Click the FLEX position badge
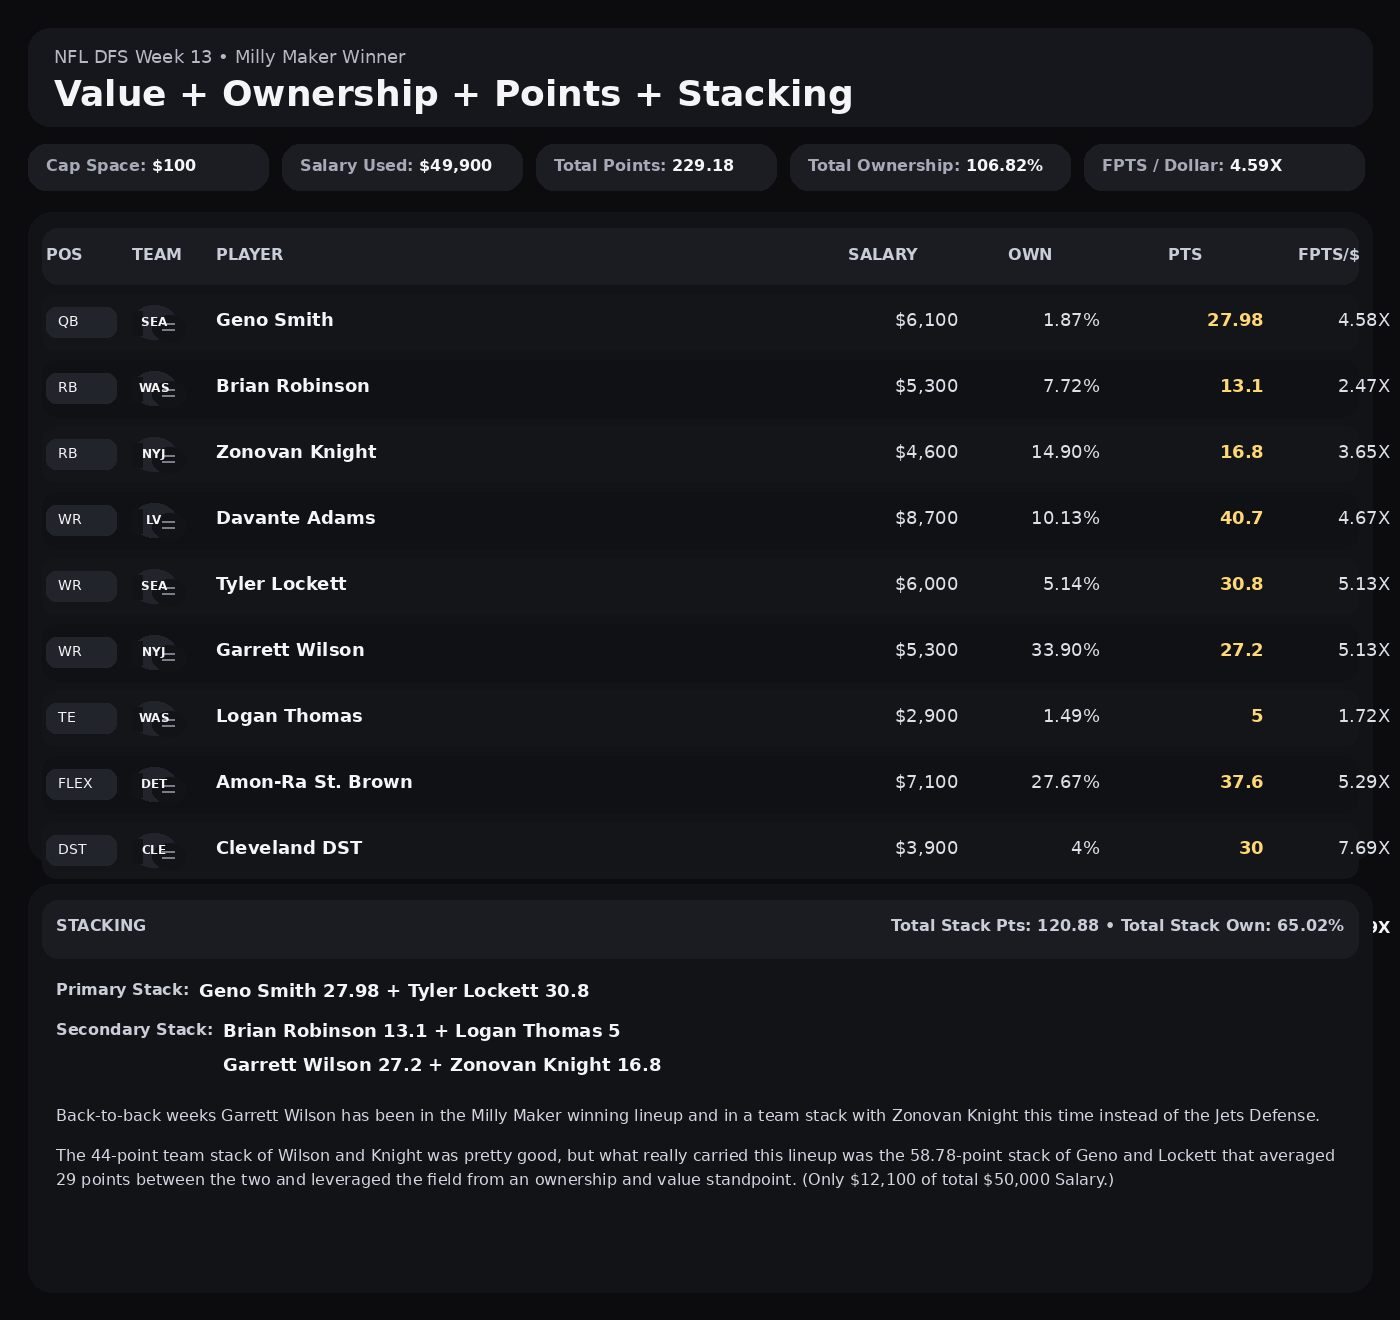 click(81, 784)
